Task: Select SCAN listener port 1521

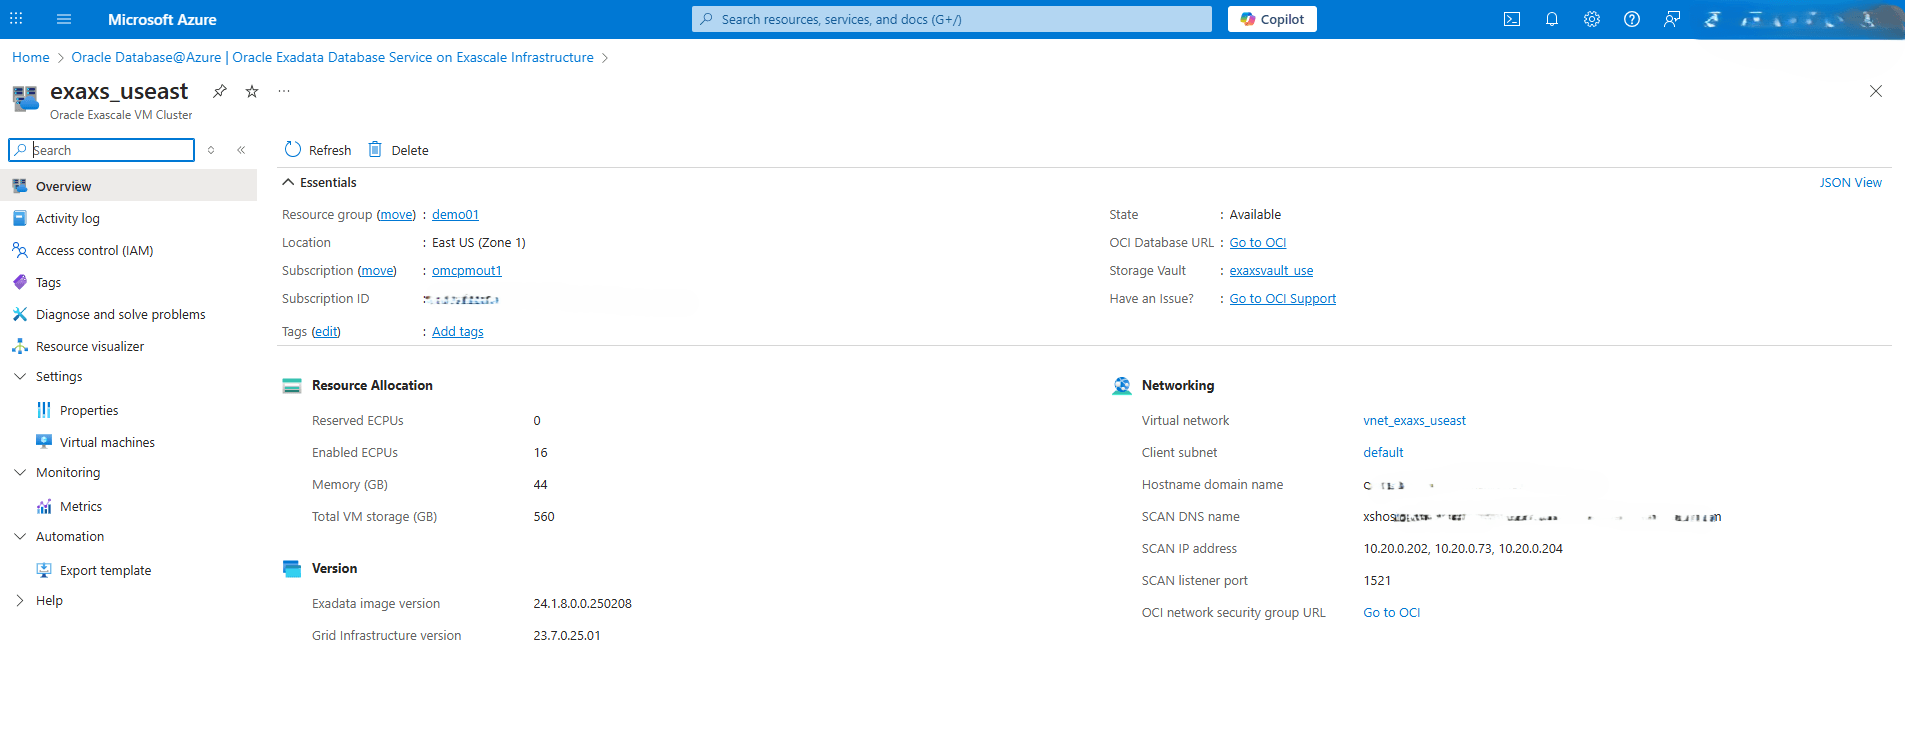Action: point(1377,580)
